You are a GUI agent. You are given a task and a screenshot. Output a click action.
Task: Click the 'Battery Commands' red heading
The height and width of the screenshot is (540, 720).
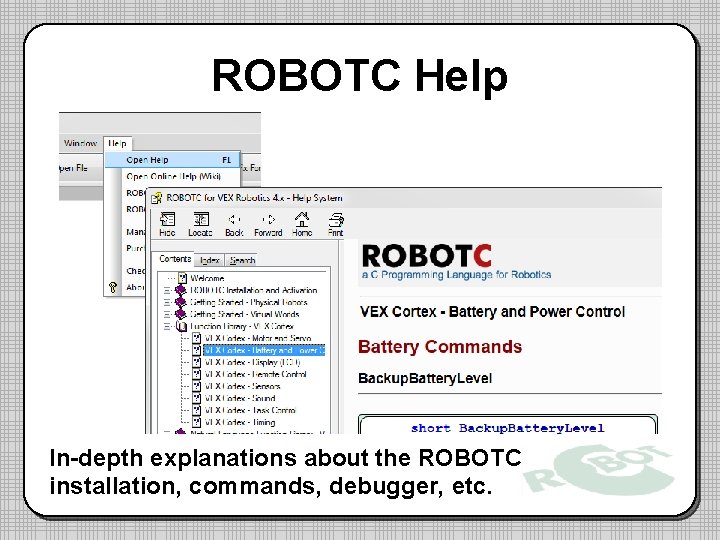440,347
